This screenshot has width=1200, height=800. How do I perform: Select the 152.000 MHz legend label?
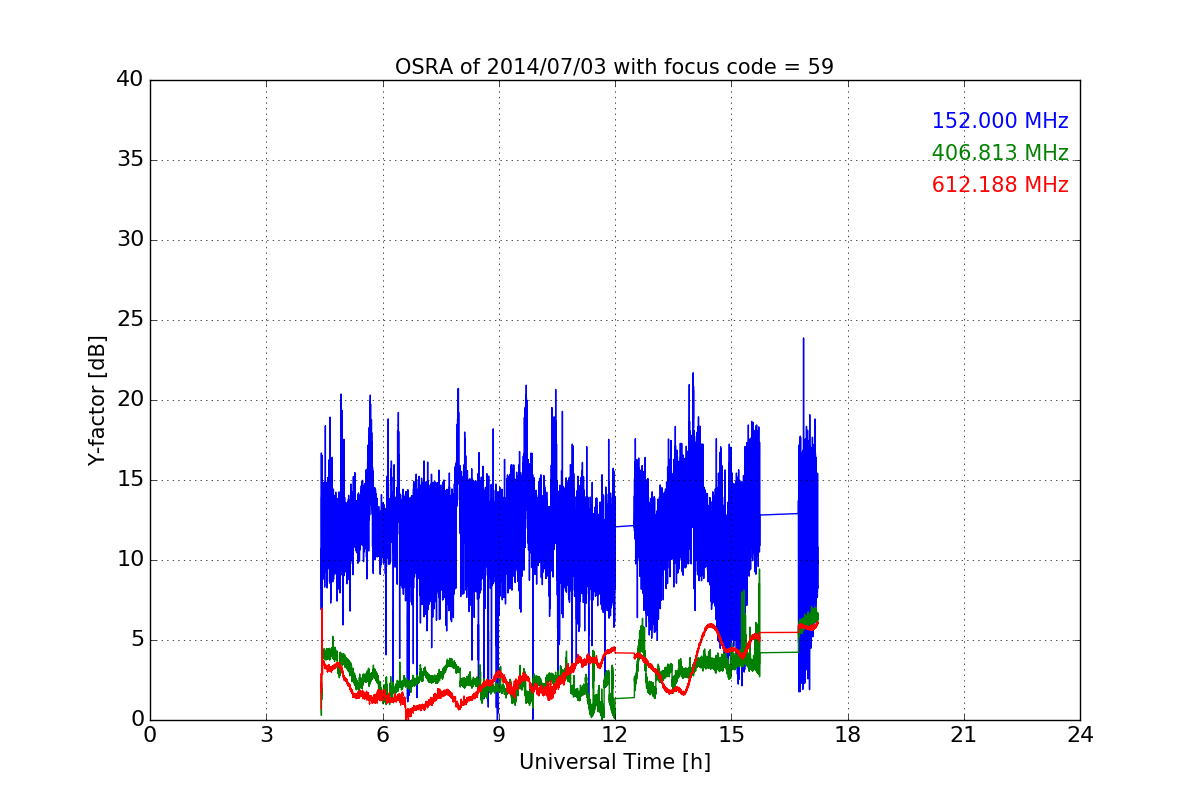click(x=1000, y=121)
